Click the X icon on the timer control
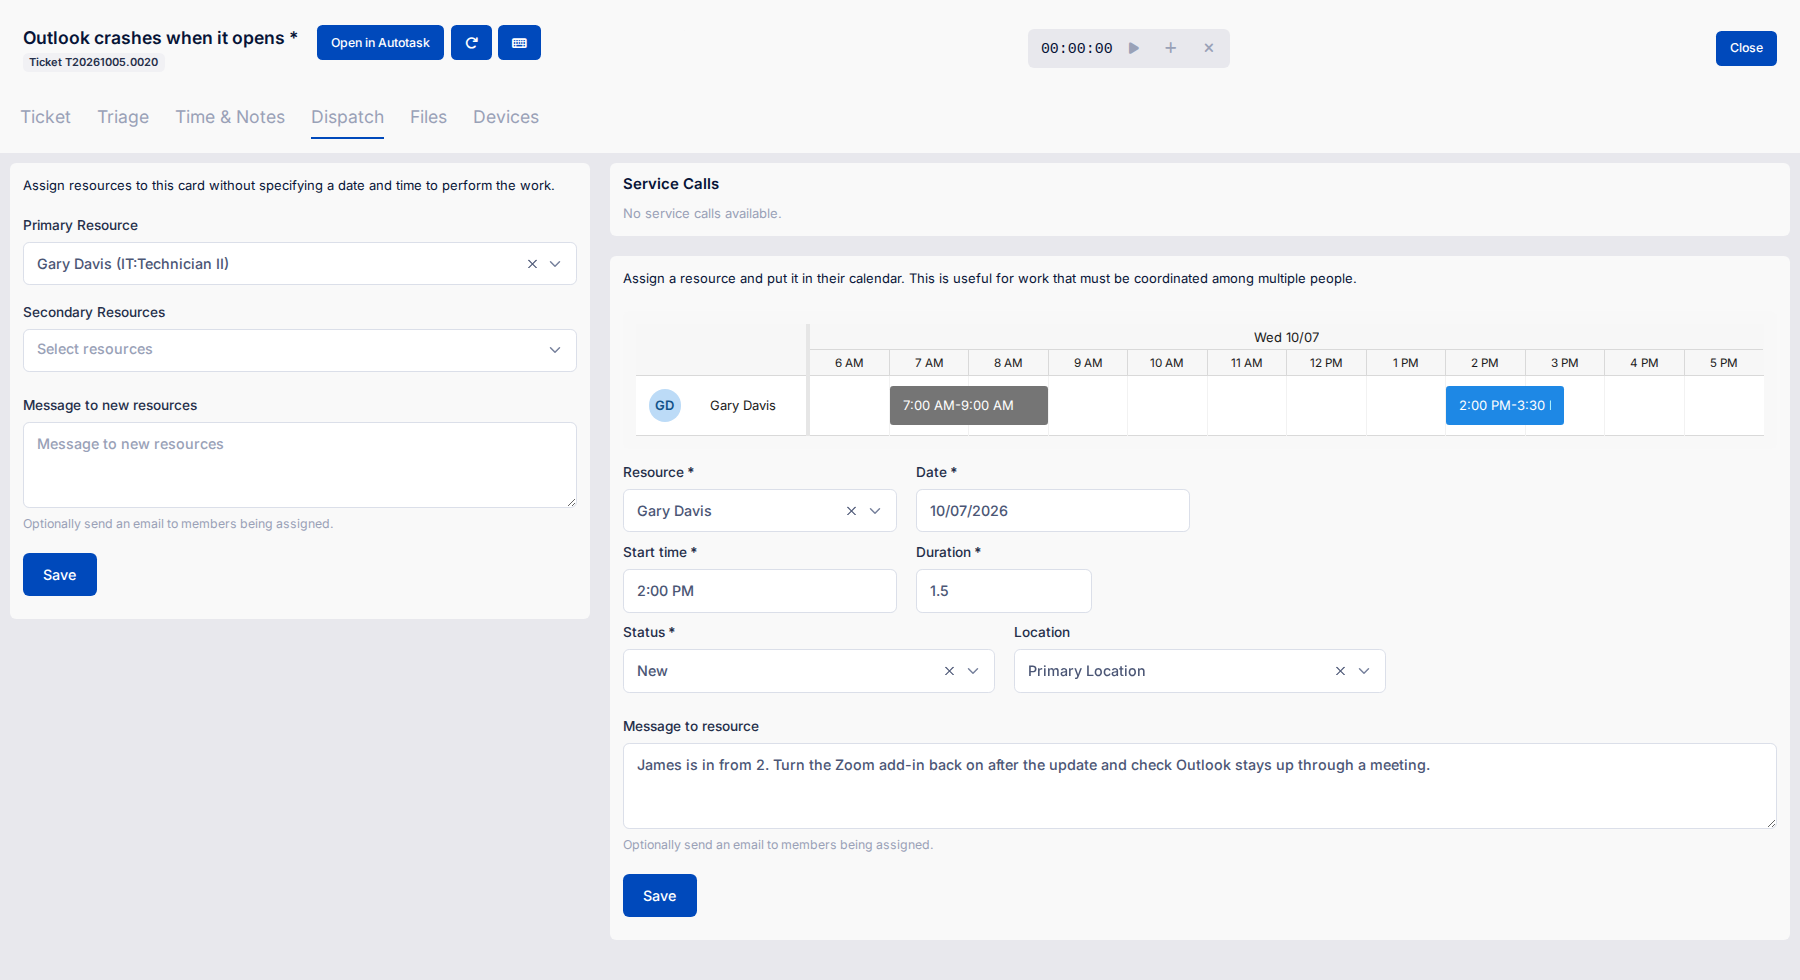The height and width of the screenshot is (980, 1800). [x=1208, y=48]
